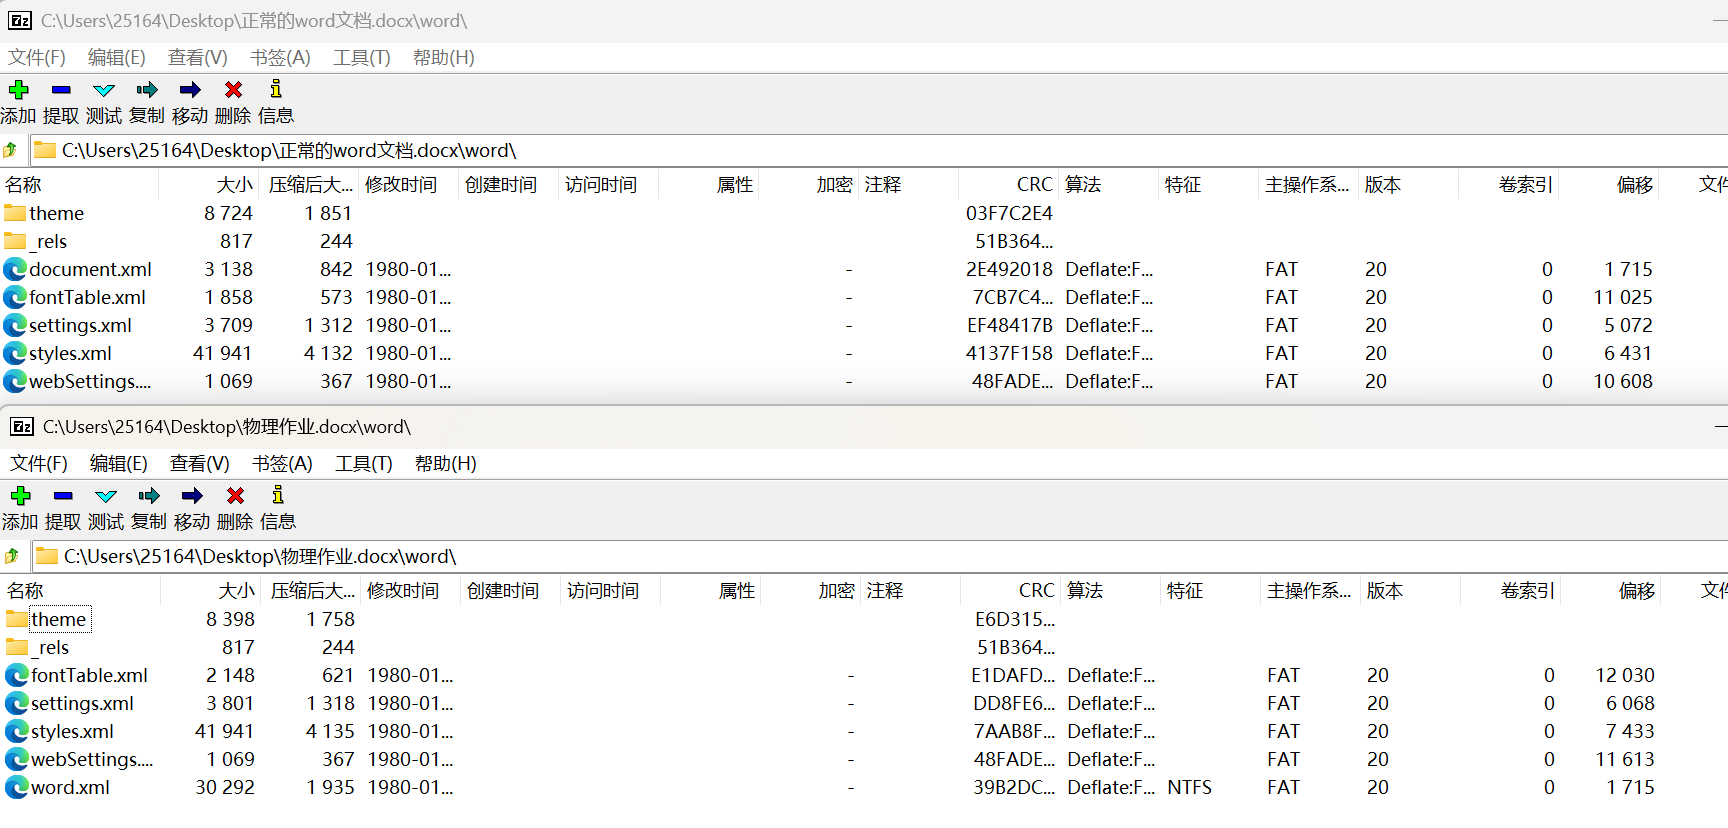Click the up-folder icon beside the 正常的word文档.docx path
Viewport: 1728px width, 828px height.
(x=10, y=150)
